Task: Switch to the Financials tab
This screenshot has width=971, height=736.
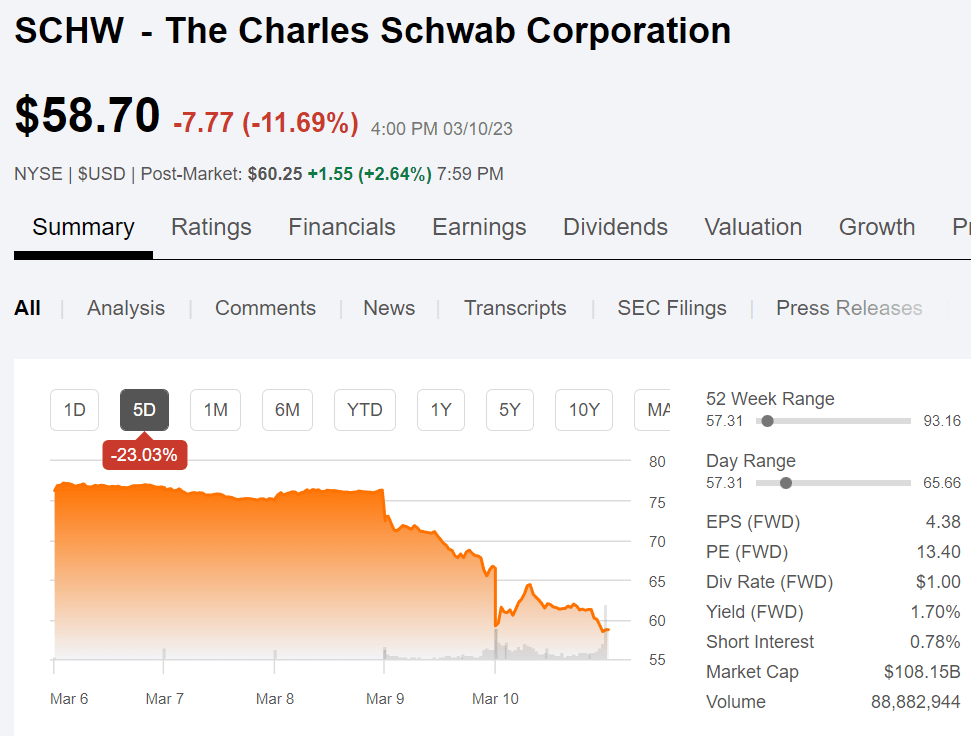Action: (342, 227)
